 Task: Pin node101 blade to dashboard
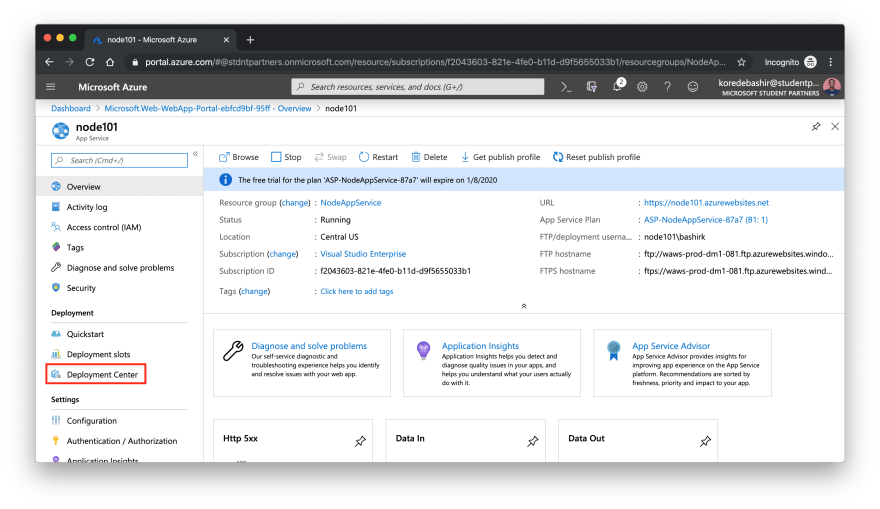(x=816, y=127)
